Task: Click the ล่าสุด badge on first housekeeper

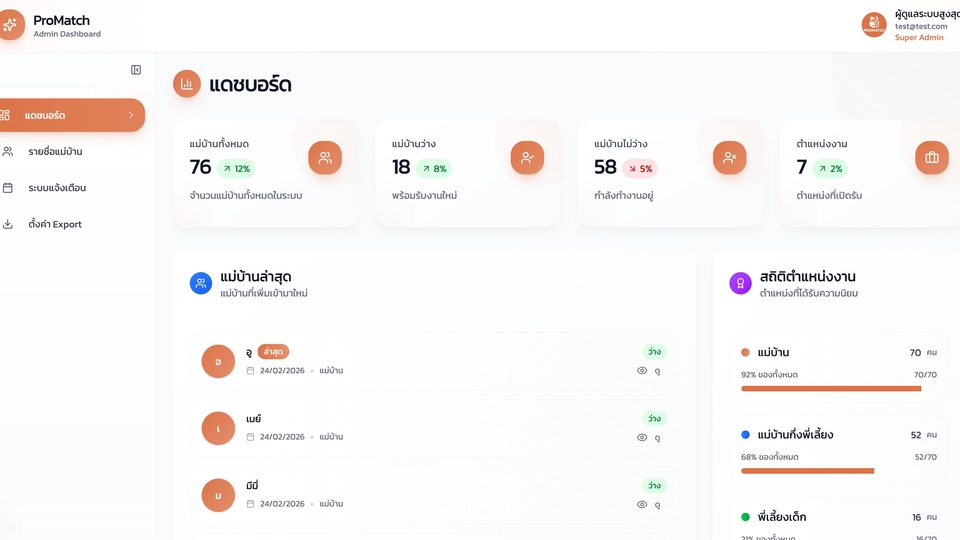Action: (273, 351)
